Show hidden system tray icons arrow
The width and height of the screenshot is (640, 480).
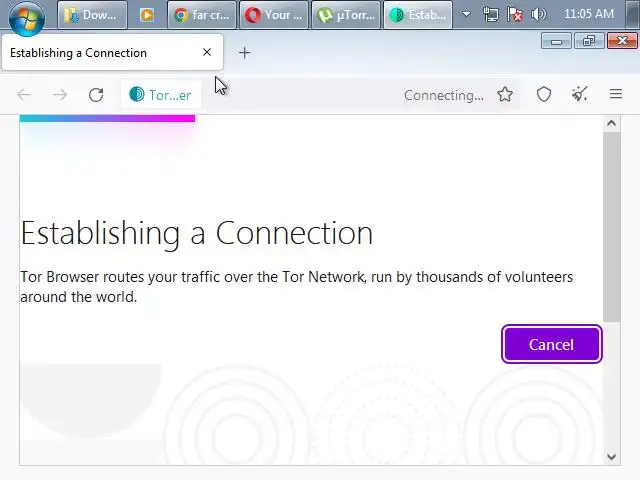click(466, 15)
